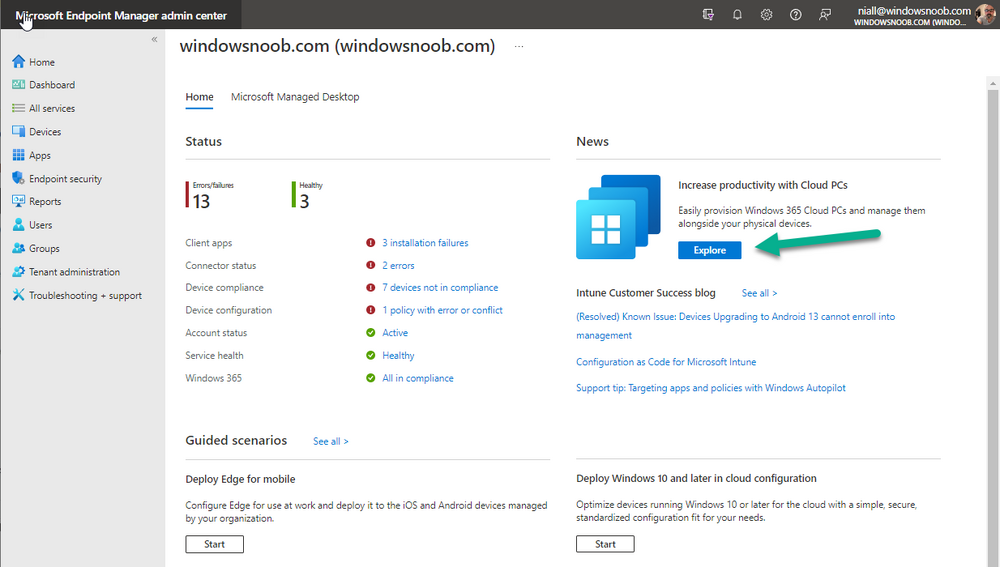Click the Explore button for Cloud PCs
This screenshot has width=1000, height=567.
[x=710, y=250]
